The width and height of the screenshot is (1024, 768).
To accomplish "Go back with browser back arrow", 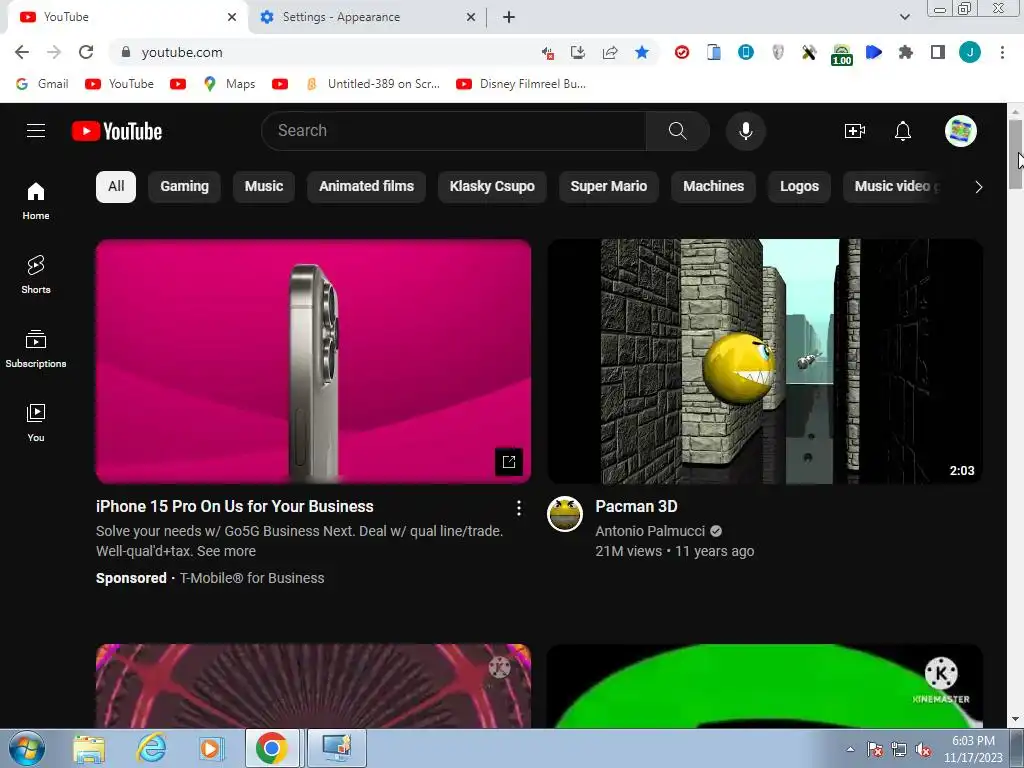I will click(x=22, y=52).
